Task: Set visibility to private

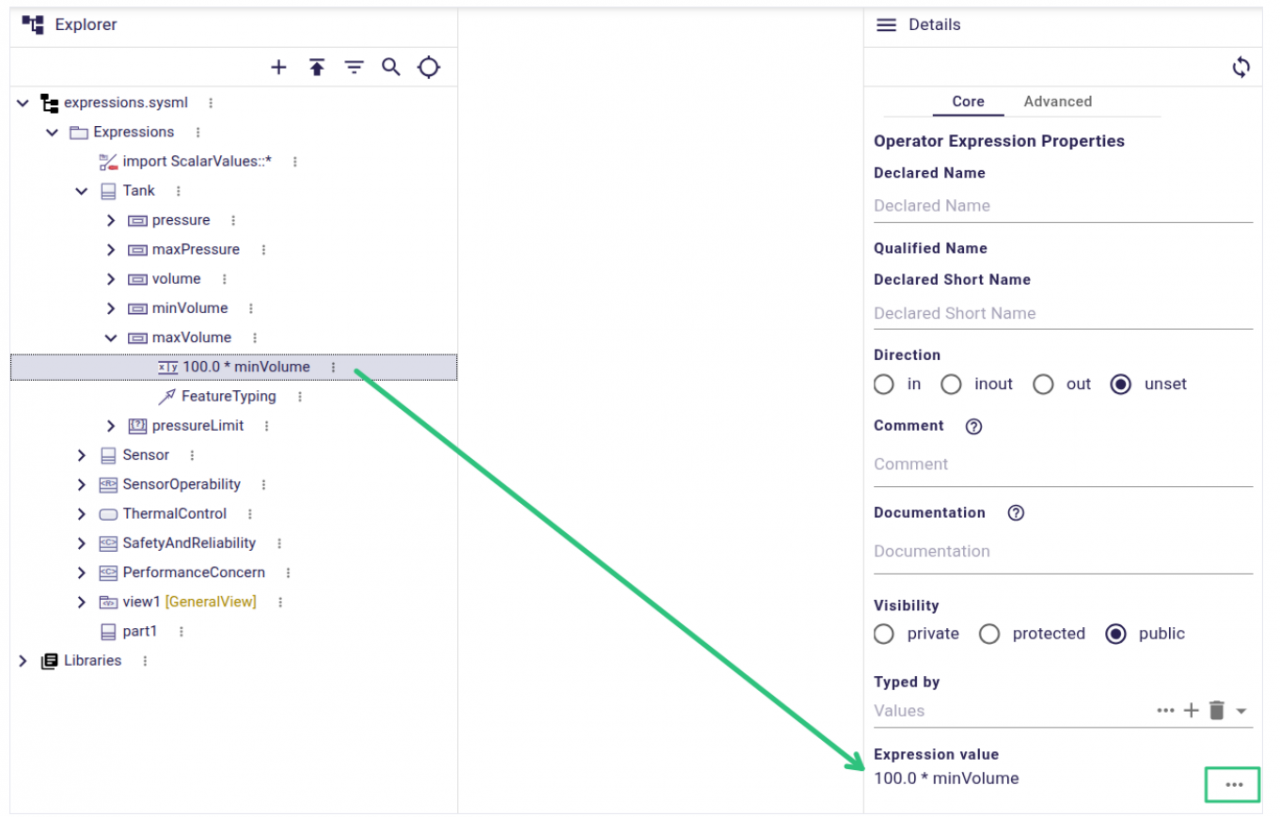Action: (x=884, y=634)
